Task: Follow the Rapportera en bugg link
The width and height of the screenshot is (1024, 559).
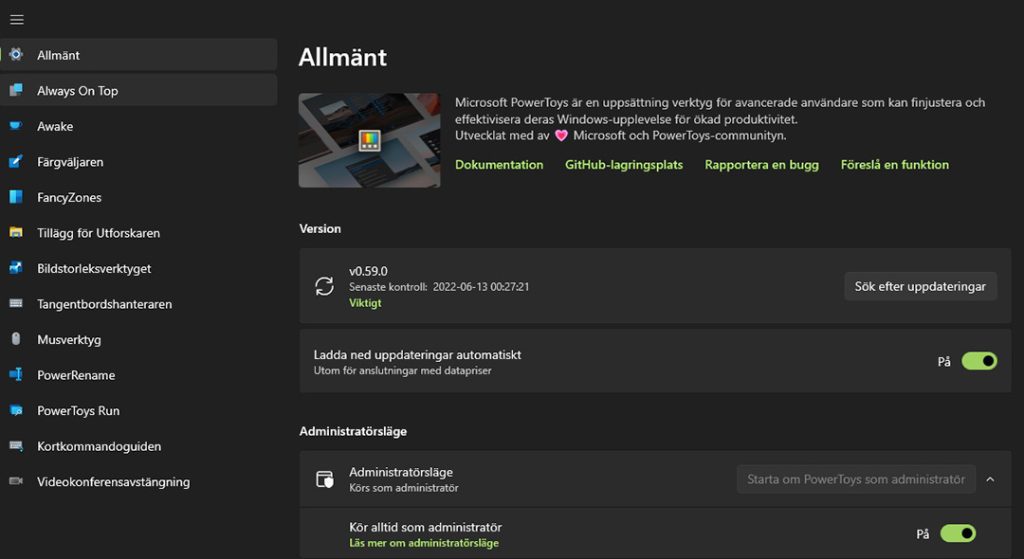Action: click(761, 165)
